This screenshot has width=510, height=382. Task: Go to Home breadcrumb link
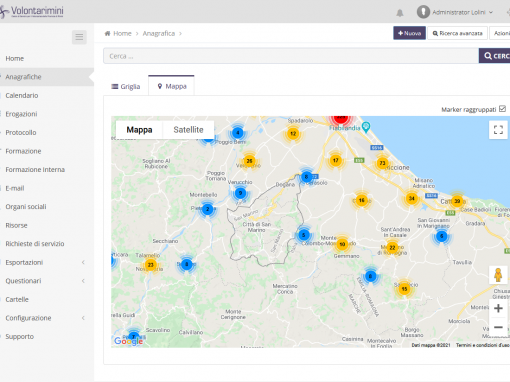pos(122,33)
